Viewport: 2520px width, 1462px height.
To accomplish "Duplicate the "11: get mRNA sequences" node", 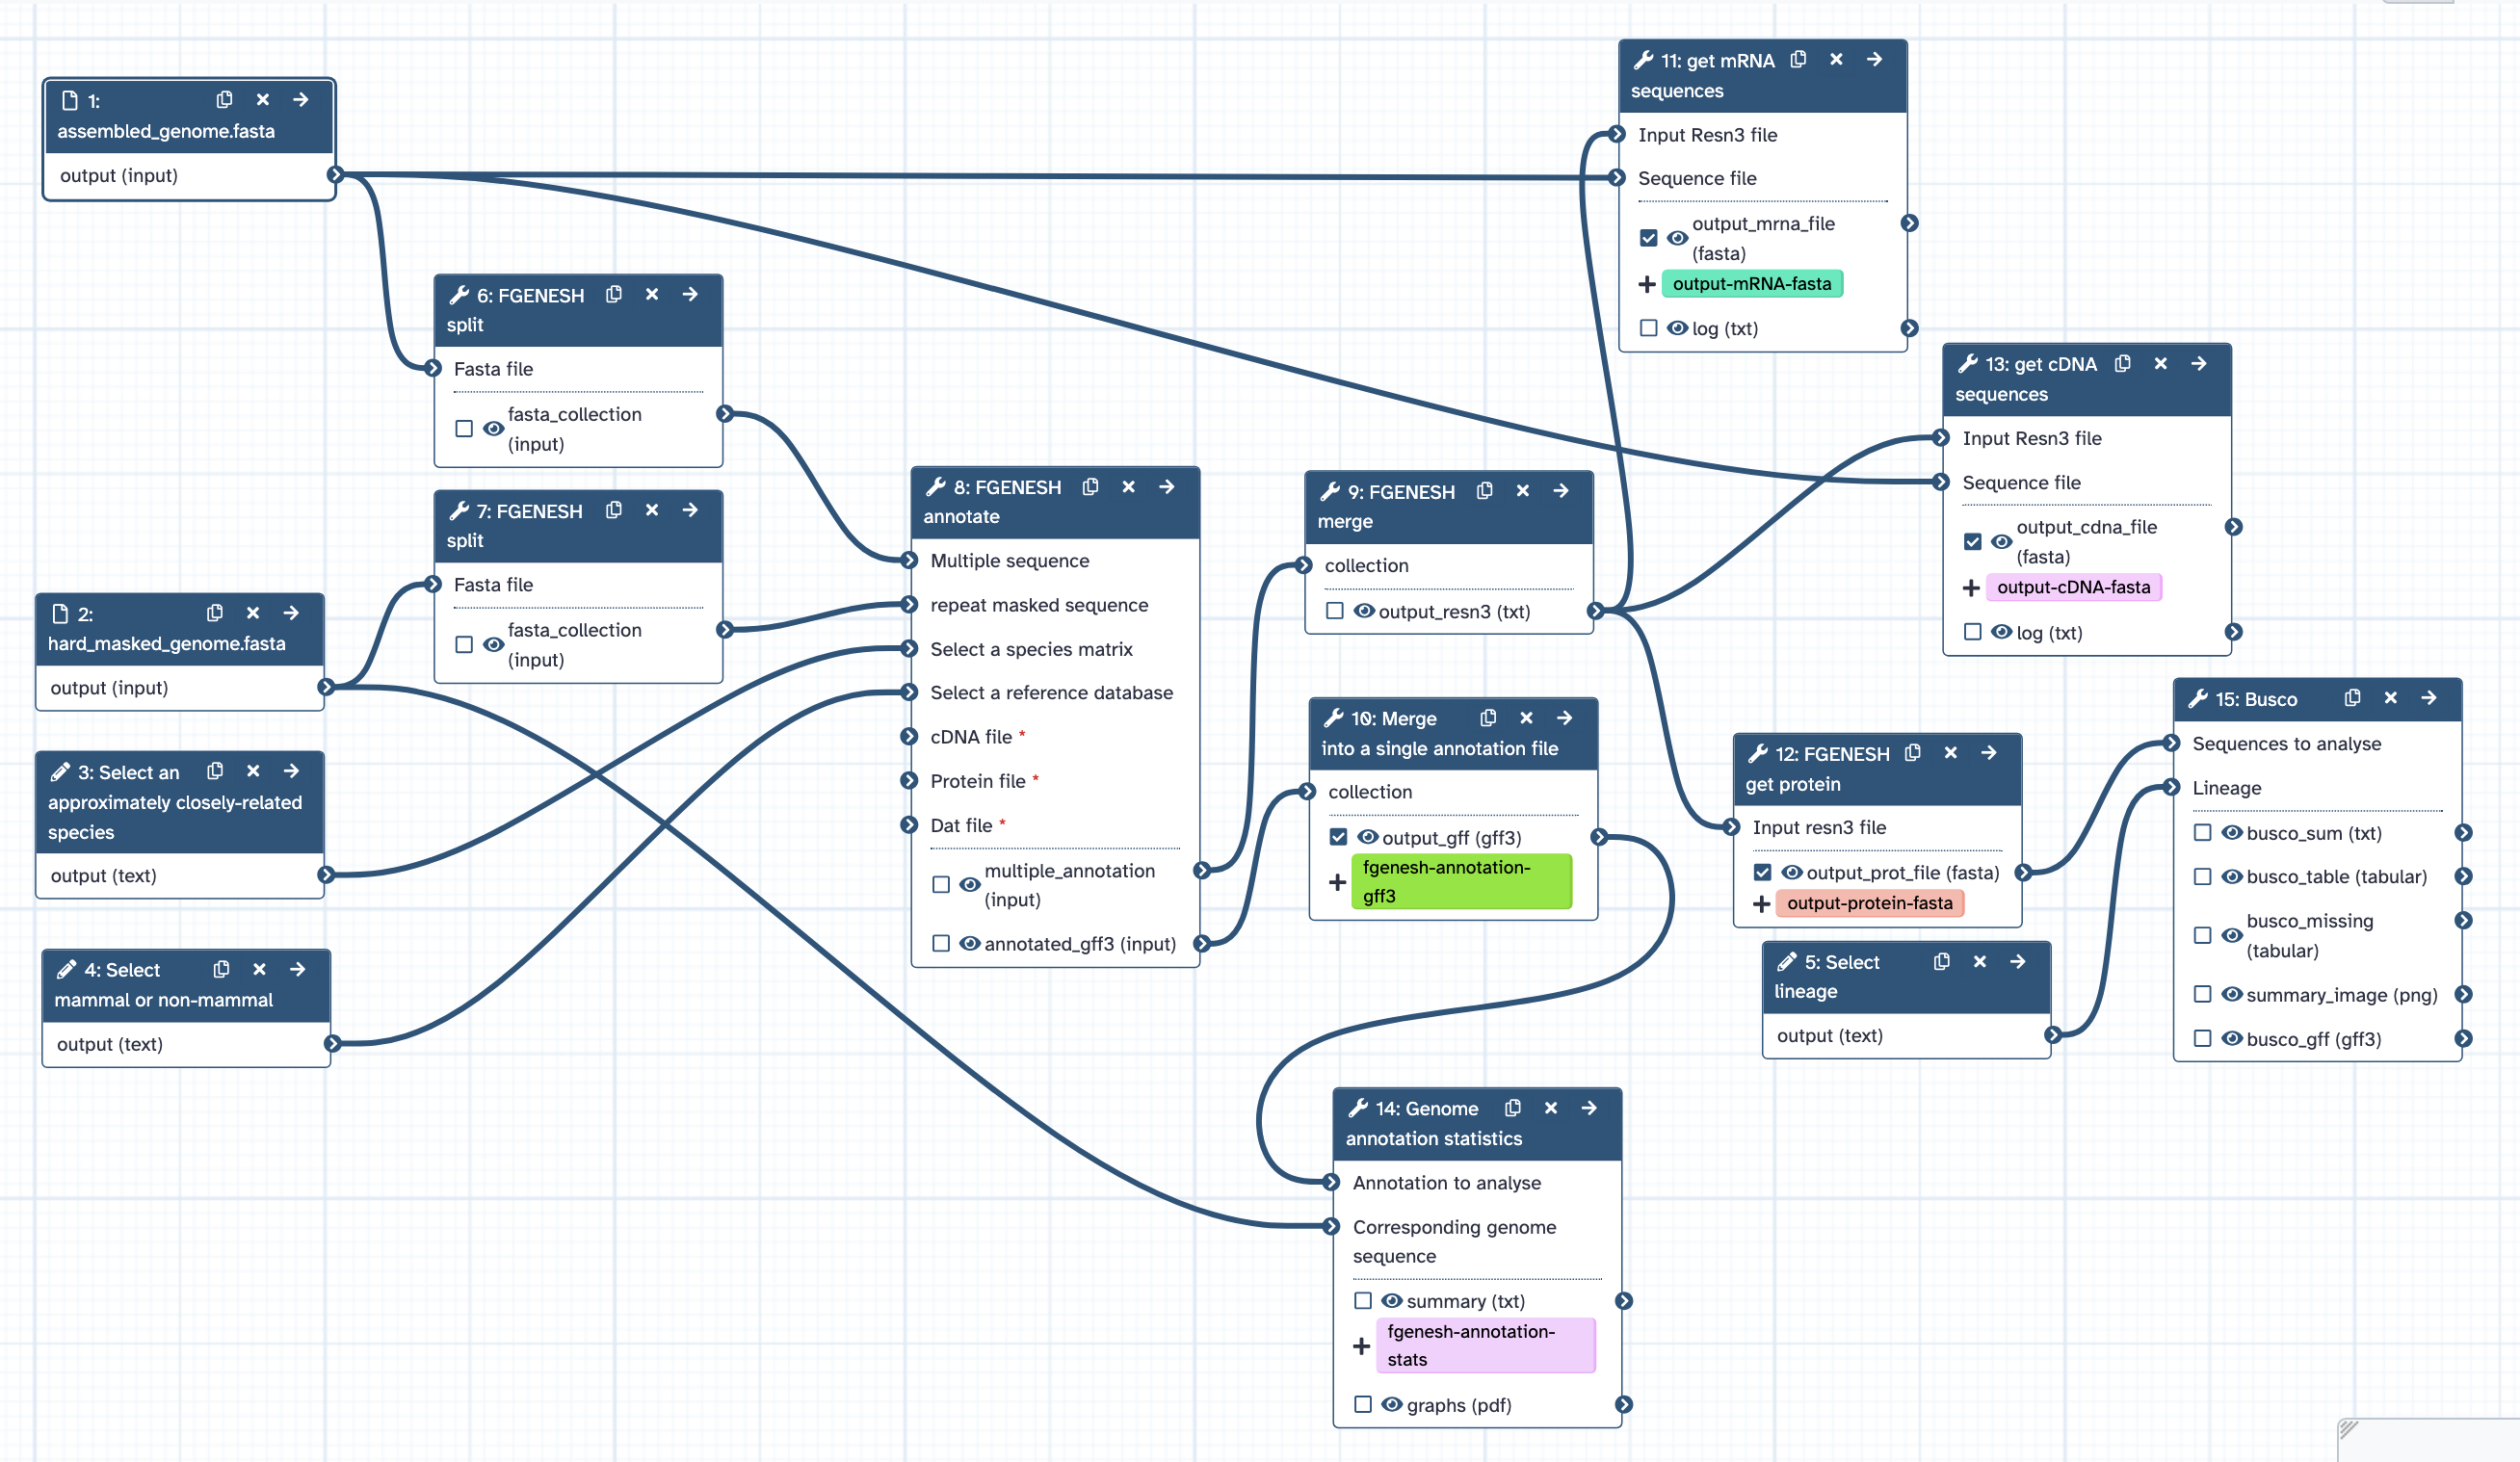I will tap(1798, 59).
